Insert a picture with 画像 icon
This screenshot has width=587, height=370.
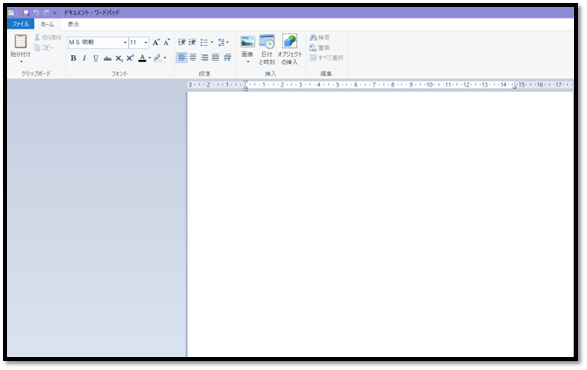click(x=247, y=42)
